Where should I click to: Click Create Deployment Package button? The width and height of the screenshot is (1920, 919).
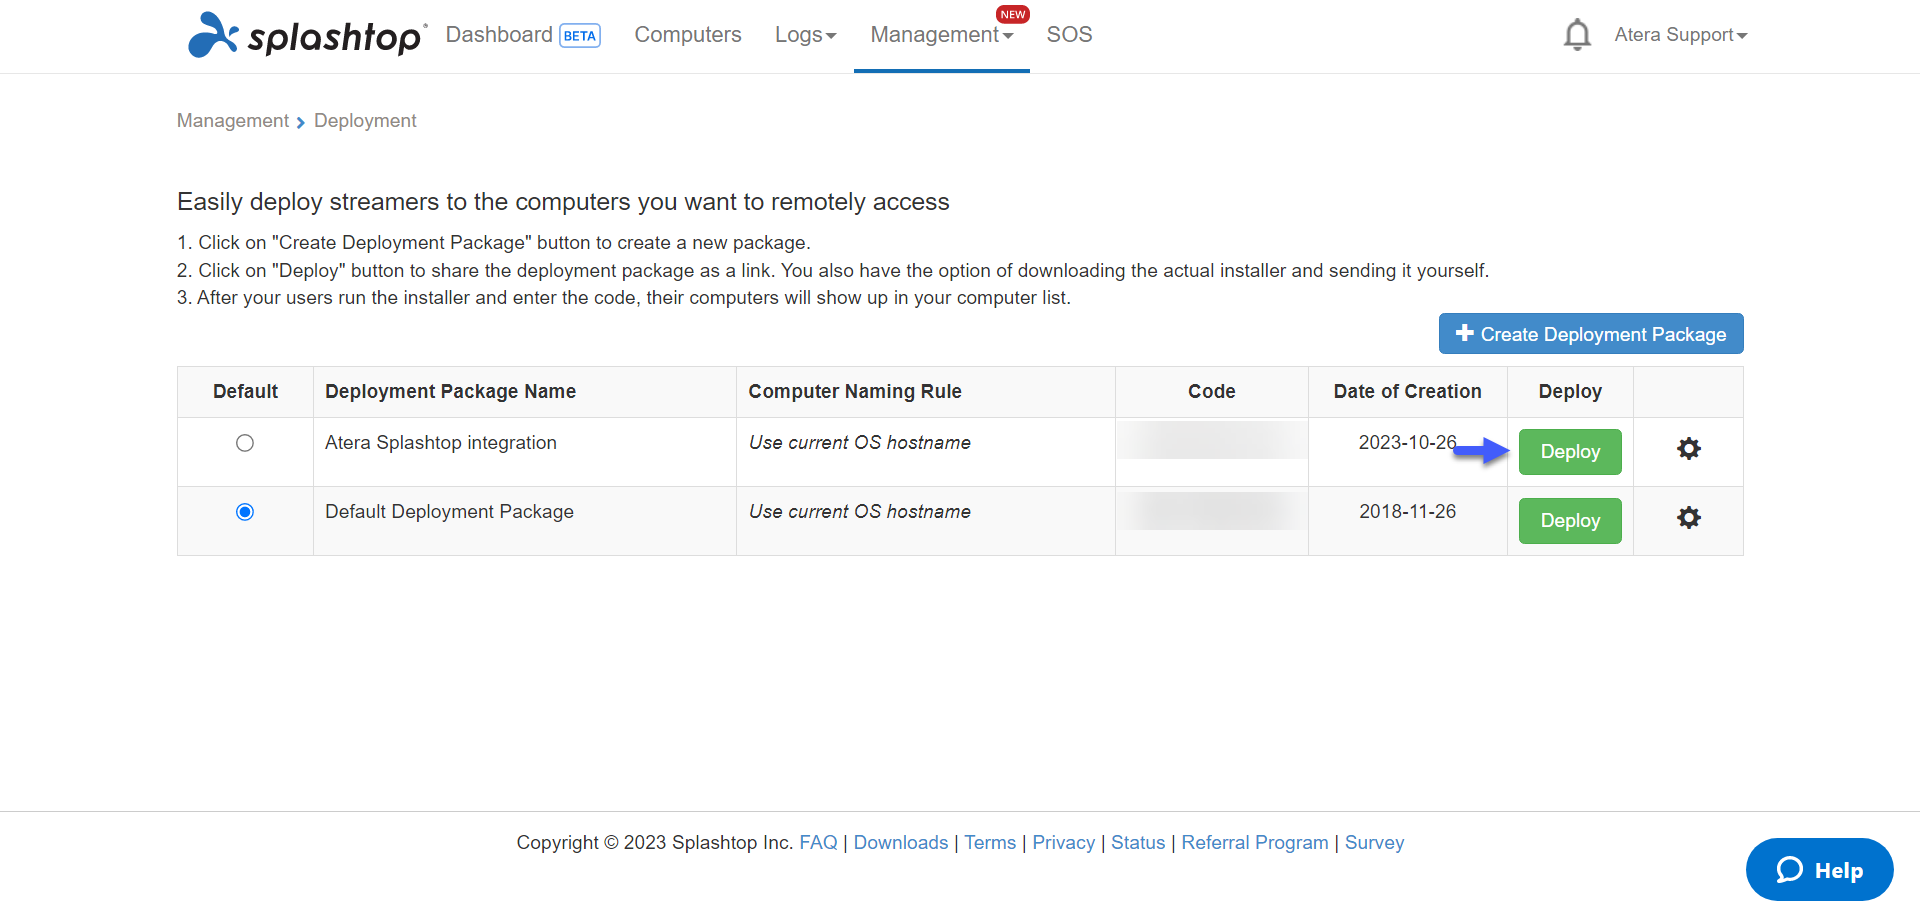point(1591,334)
